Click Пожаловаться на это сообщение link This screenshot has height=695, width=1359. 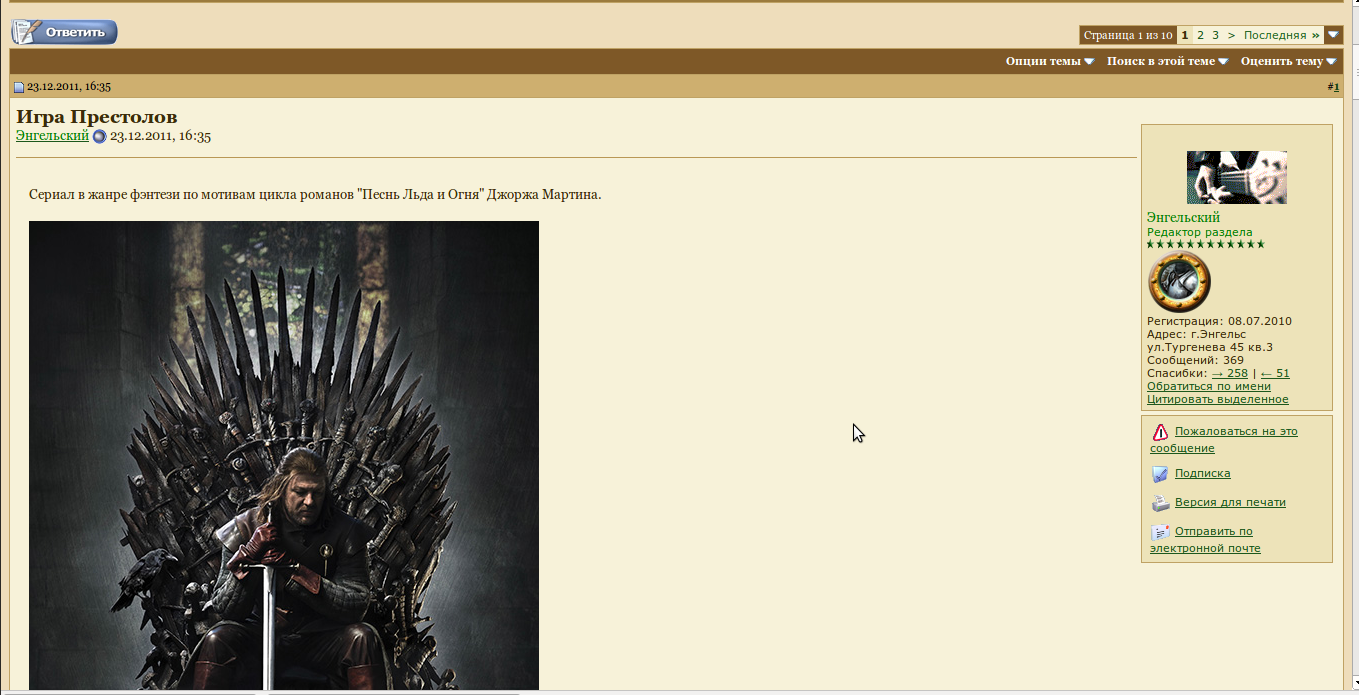(1224, 440)
